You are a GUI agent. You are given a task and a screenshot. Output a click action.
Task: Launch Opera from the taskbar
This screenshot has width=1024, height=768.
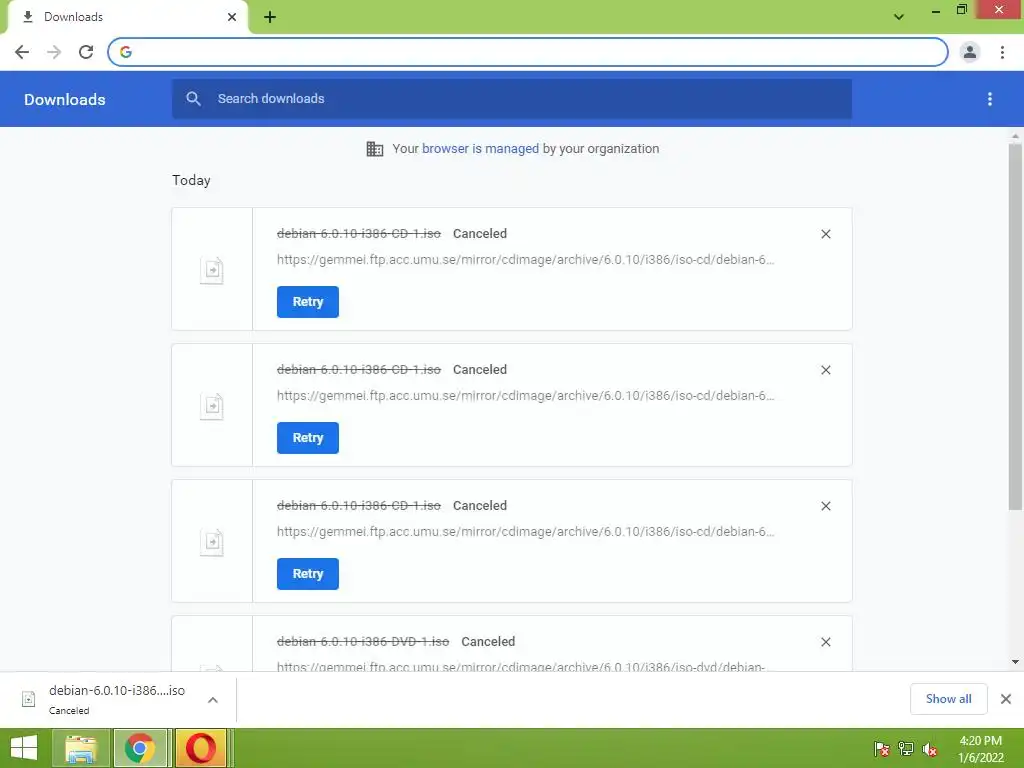[200, 748]
